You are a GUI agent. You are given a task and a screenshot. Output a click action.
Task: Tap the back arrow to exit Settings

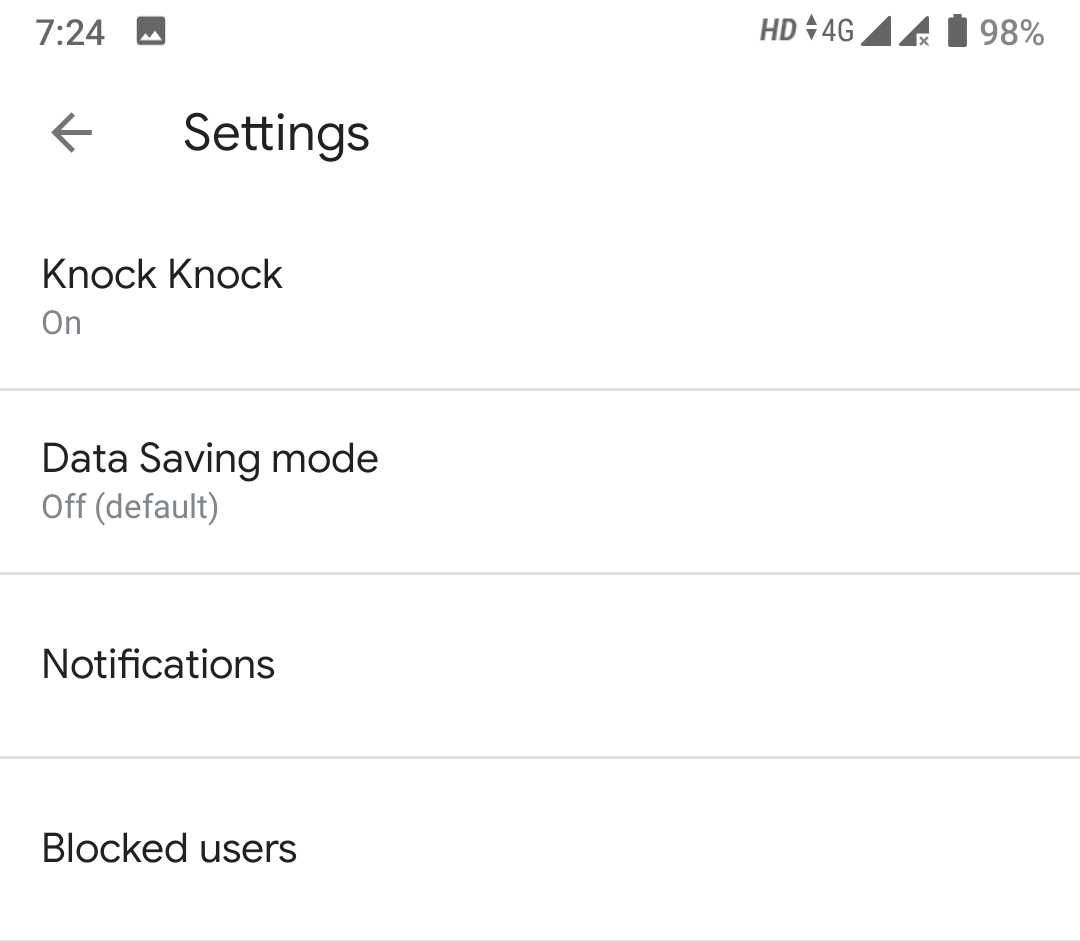[70, 132]
